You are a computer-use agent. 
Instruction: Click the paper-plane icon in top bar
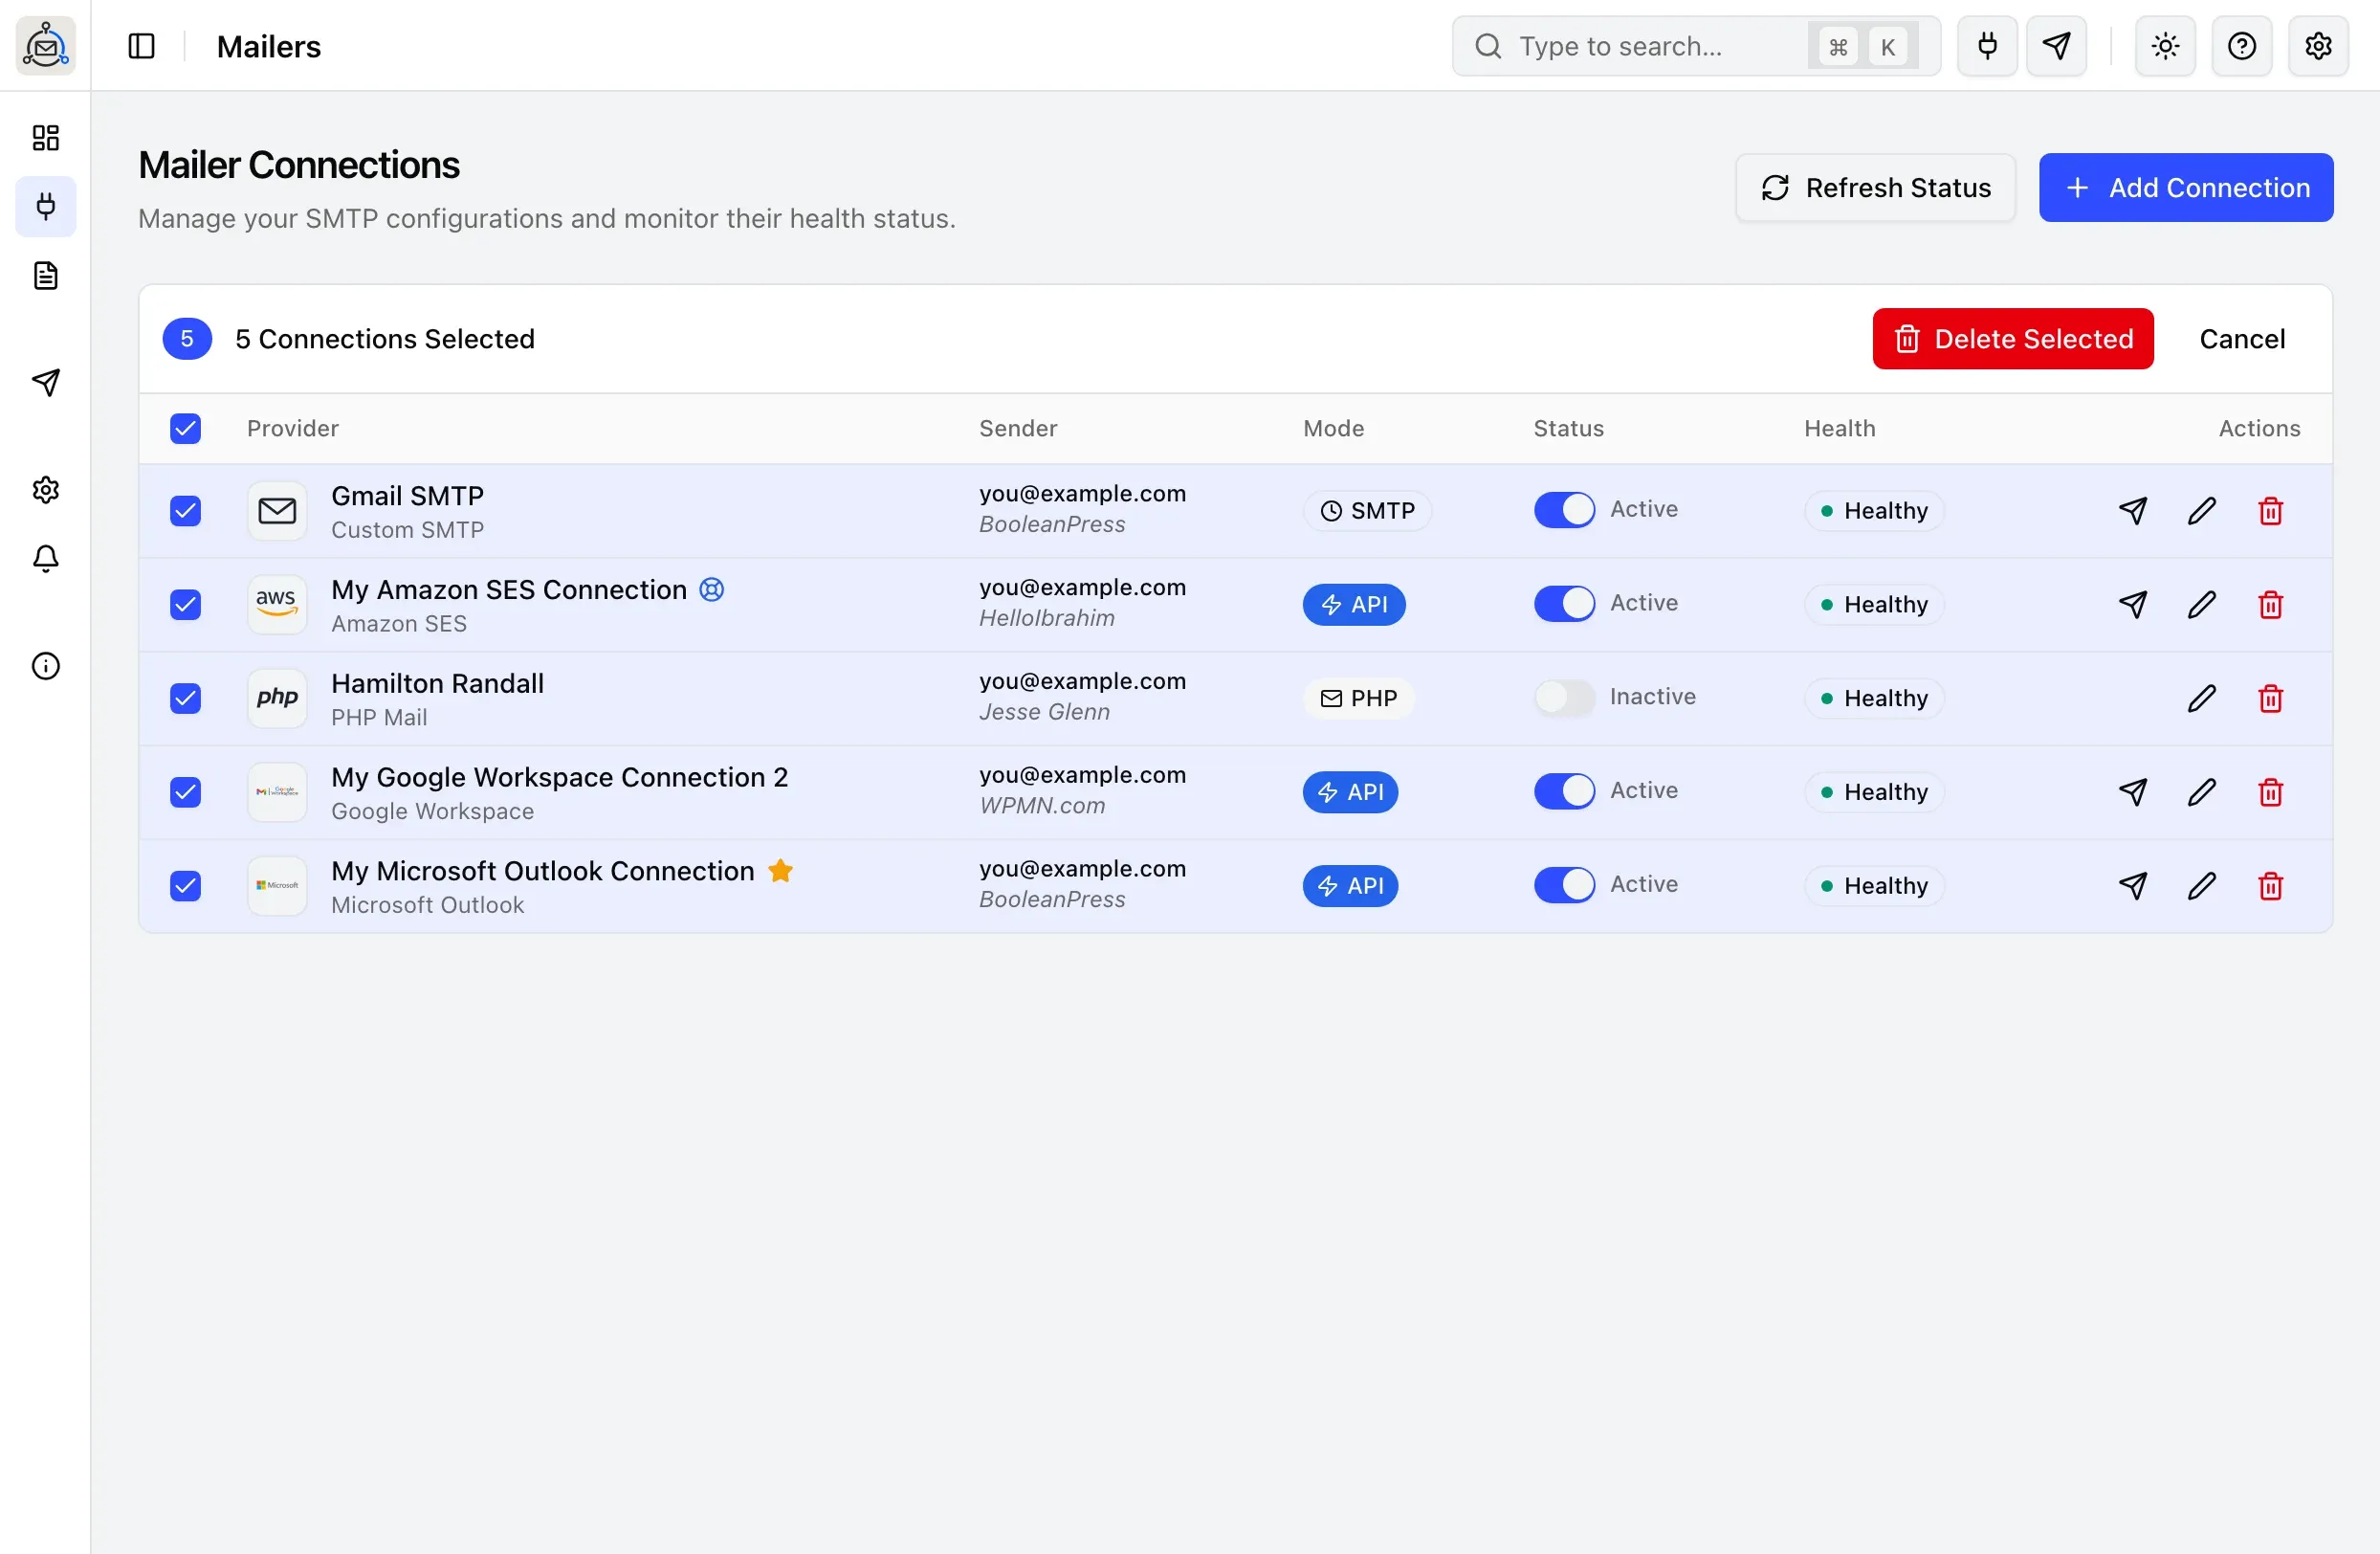pyautogui.click(x=2056, y=46)
